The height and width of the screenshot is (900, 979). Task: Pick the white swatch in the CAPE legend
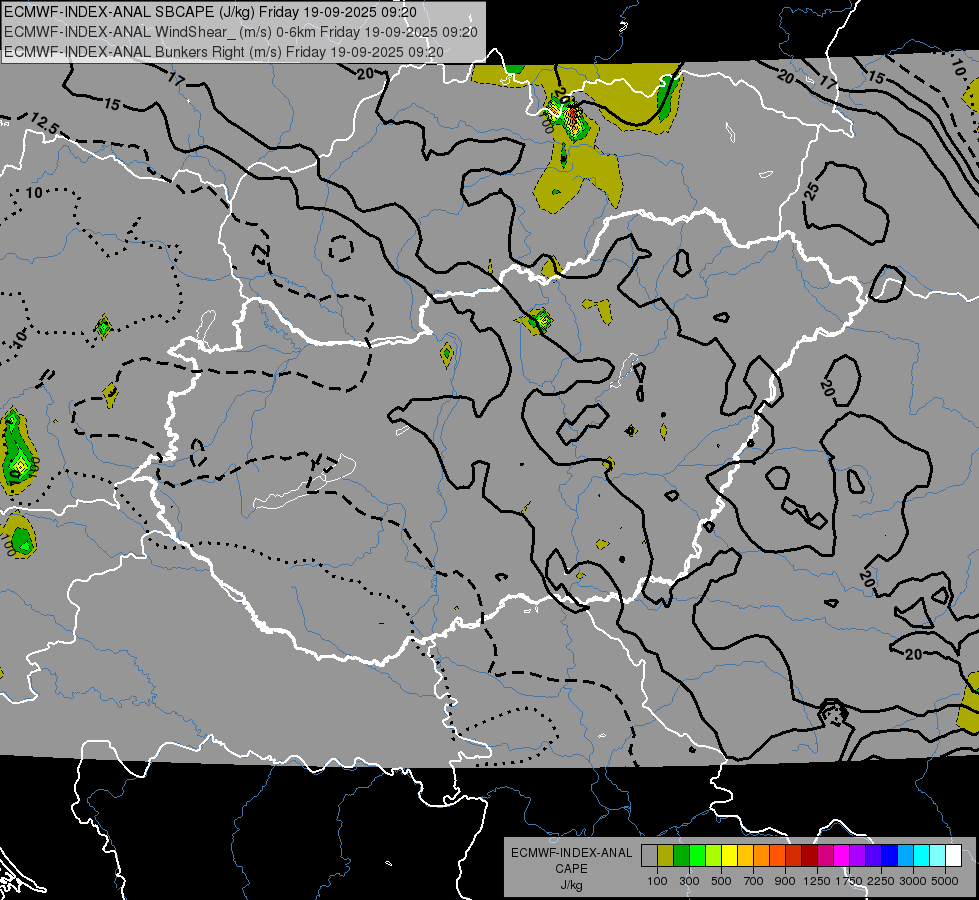click(954, 856)
